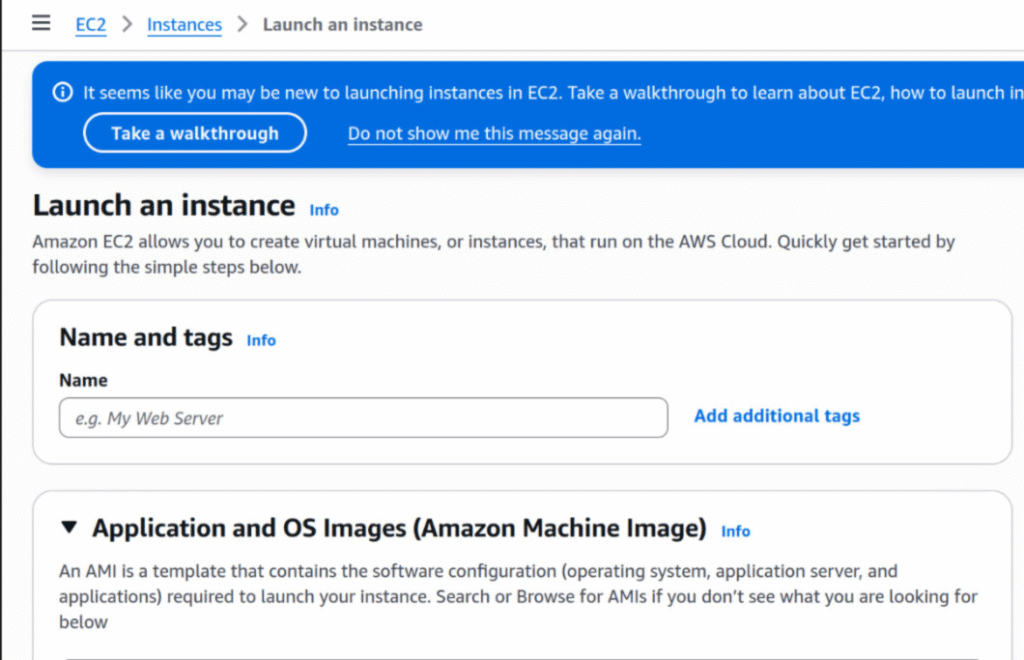Click the Application and OS Images heading text

tap(399, 528)
